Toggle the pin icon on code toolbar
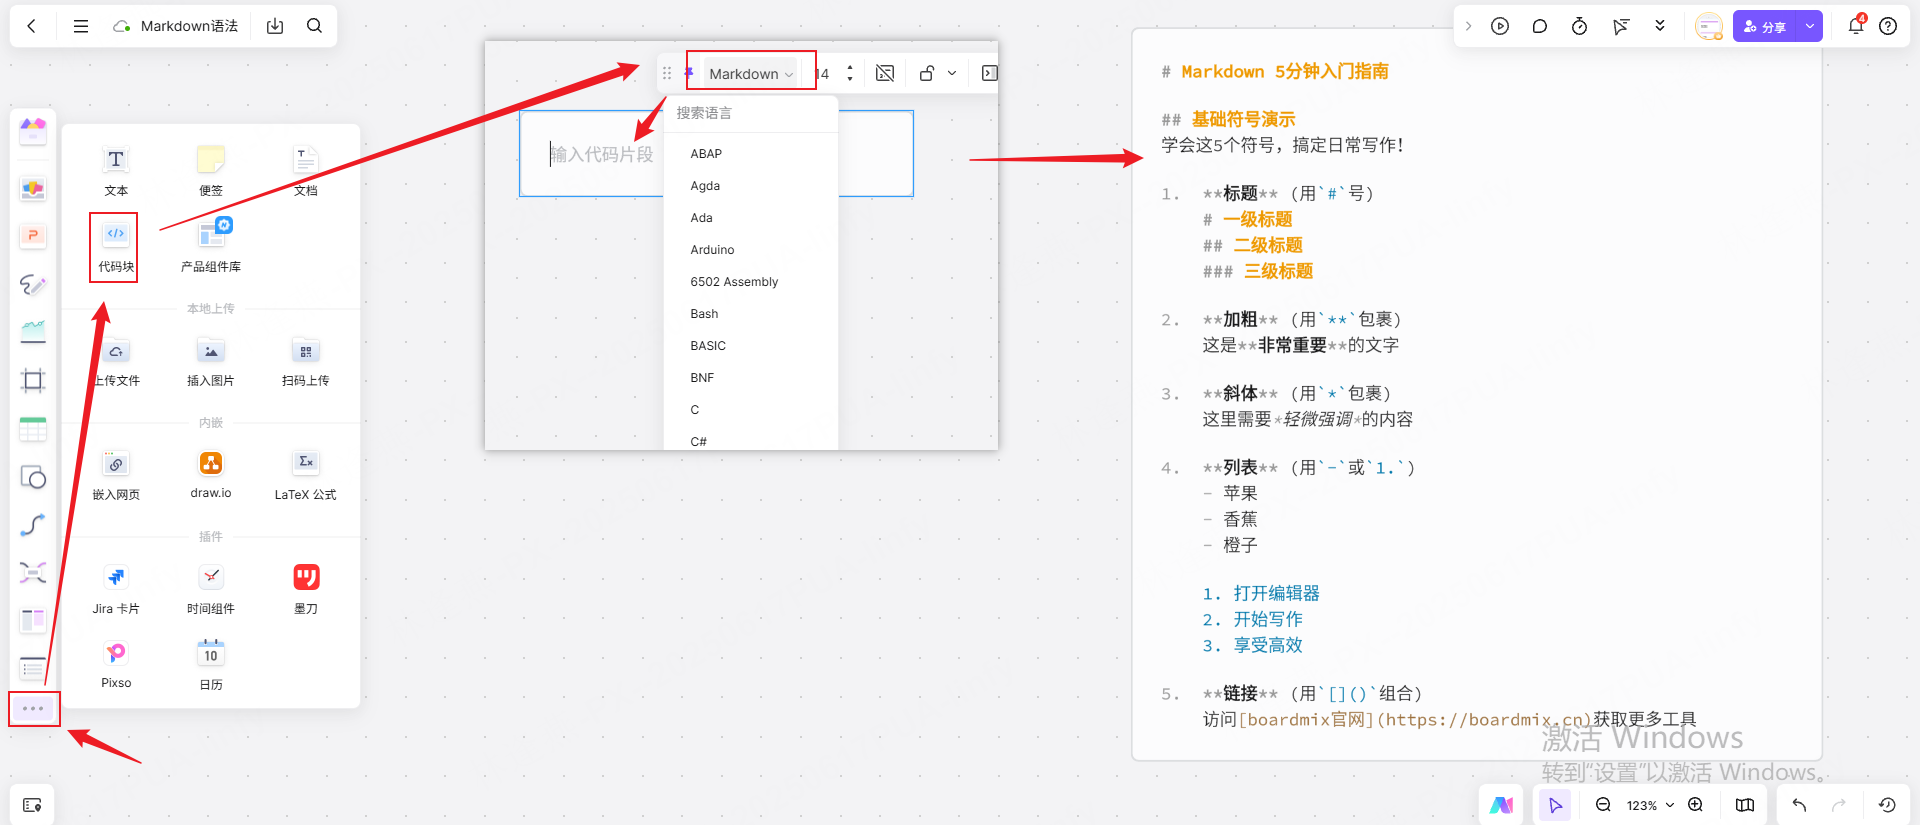This screenshot has width=1920, height=825. coord(689,73)
